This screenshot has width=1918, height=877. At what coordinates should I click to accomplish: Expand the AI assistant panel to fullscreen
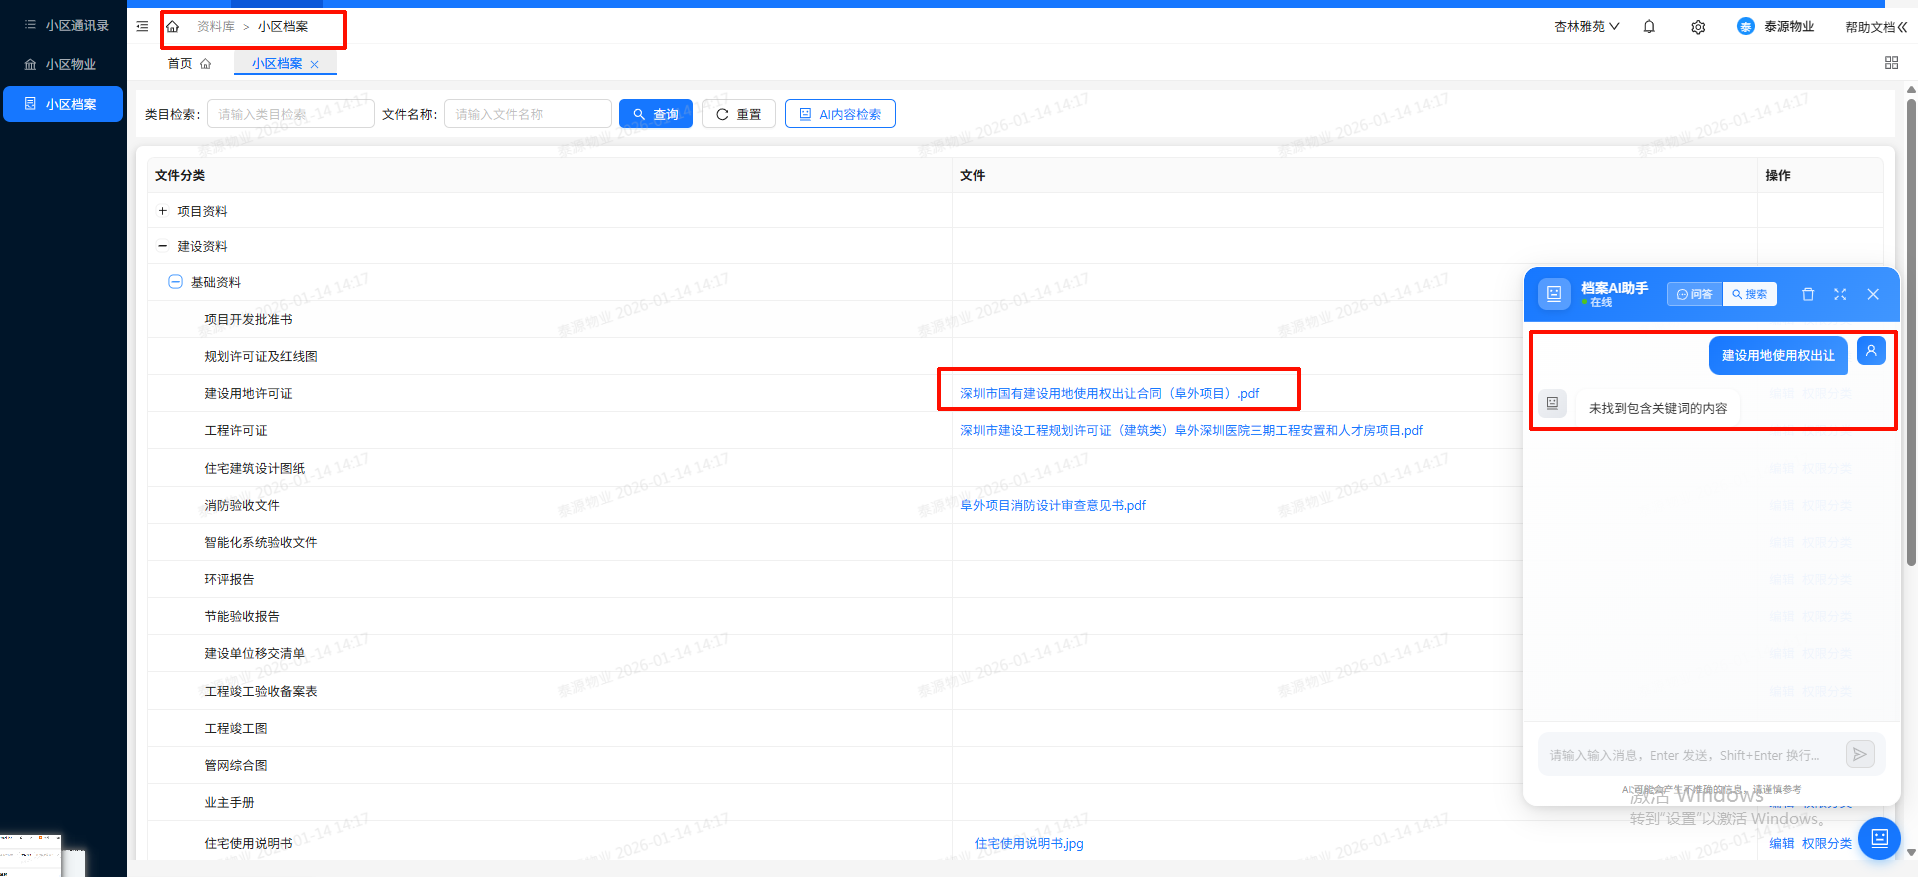[1840, 294]
